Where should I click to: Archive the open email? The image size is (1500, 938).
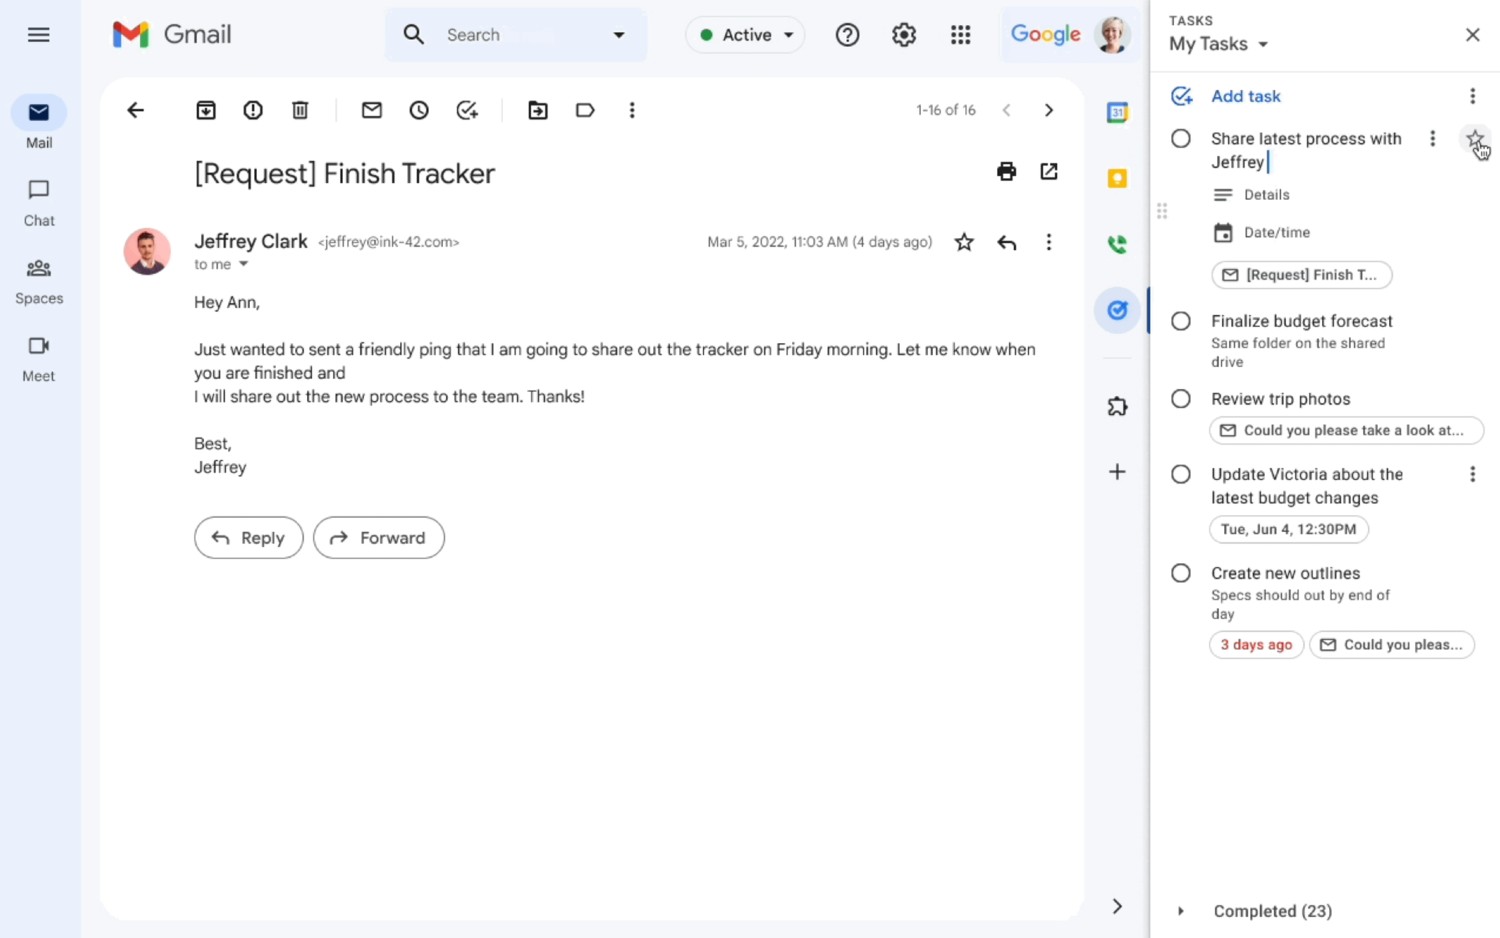206,110
